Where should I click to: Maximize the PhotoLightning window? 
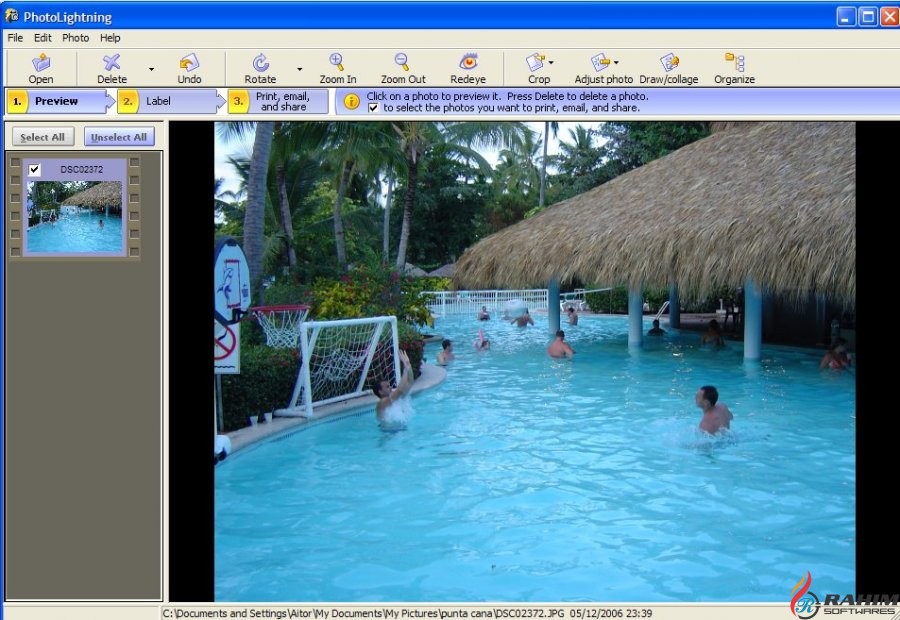point(868,17)
